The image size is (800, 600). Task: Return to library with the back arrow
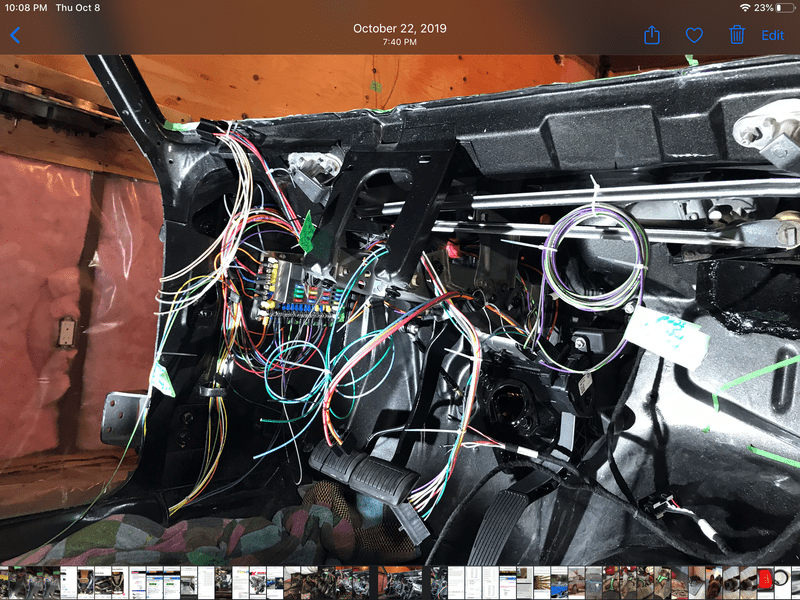coord(17,35)
